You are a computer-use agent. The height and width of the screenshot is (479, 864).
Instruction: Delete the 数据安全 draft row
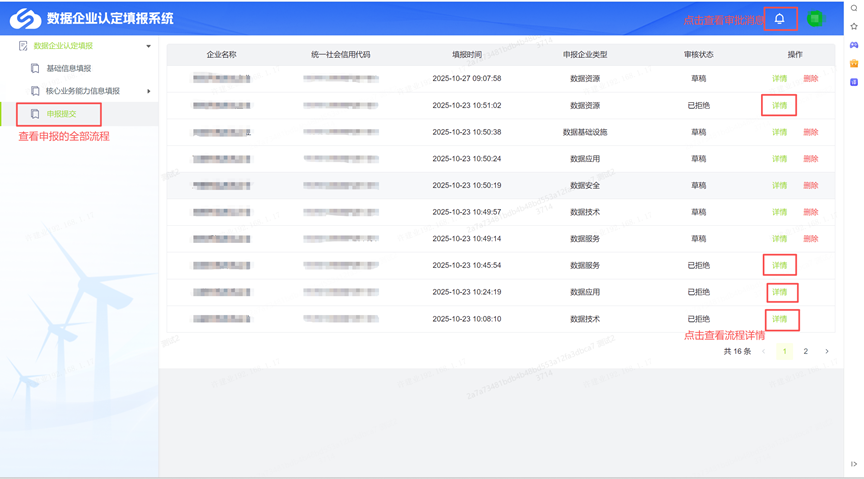point(810,185)
